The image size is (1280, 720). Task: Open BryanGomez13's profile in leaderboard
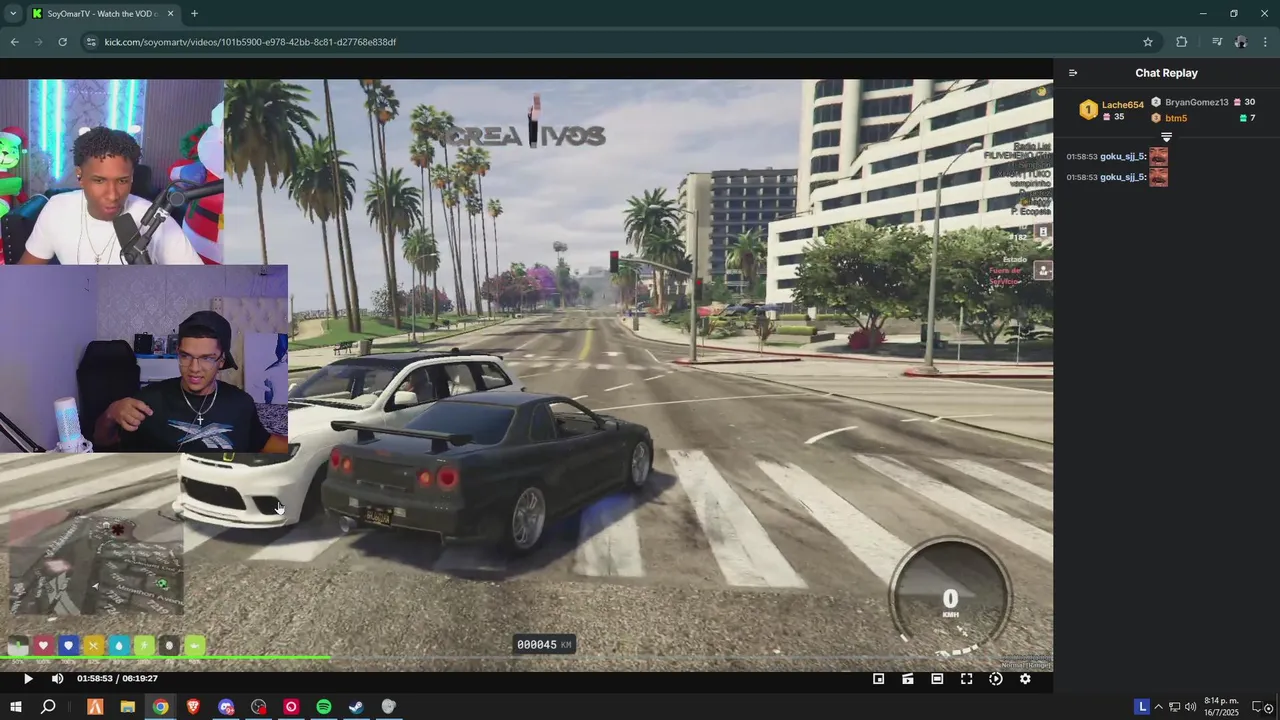(x=1196, y=102)
